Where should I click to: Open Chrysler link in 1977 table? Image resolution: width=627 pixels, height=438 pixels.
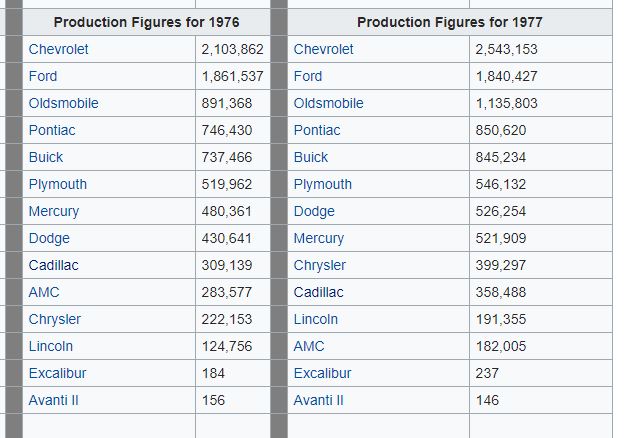point(320,265)
